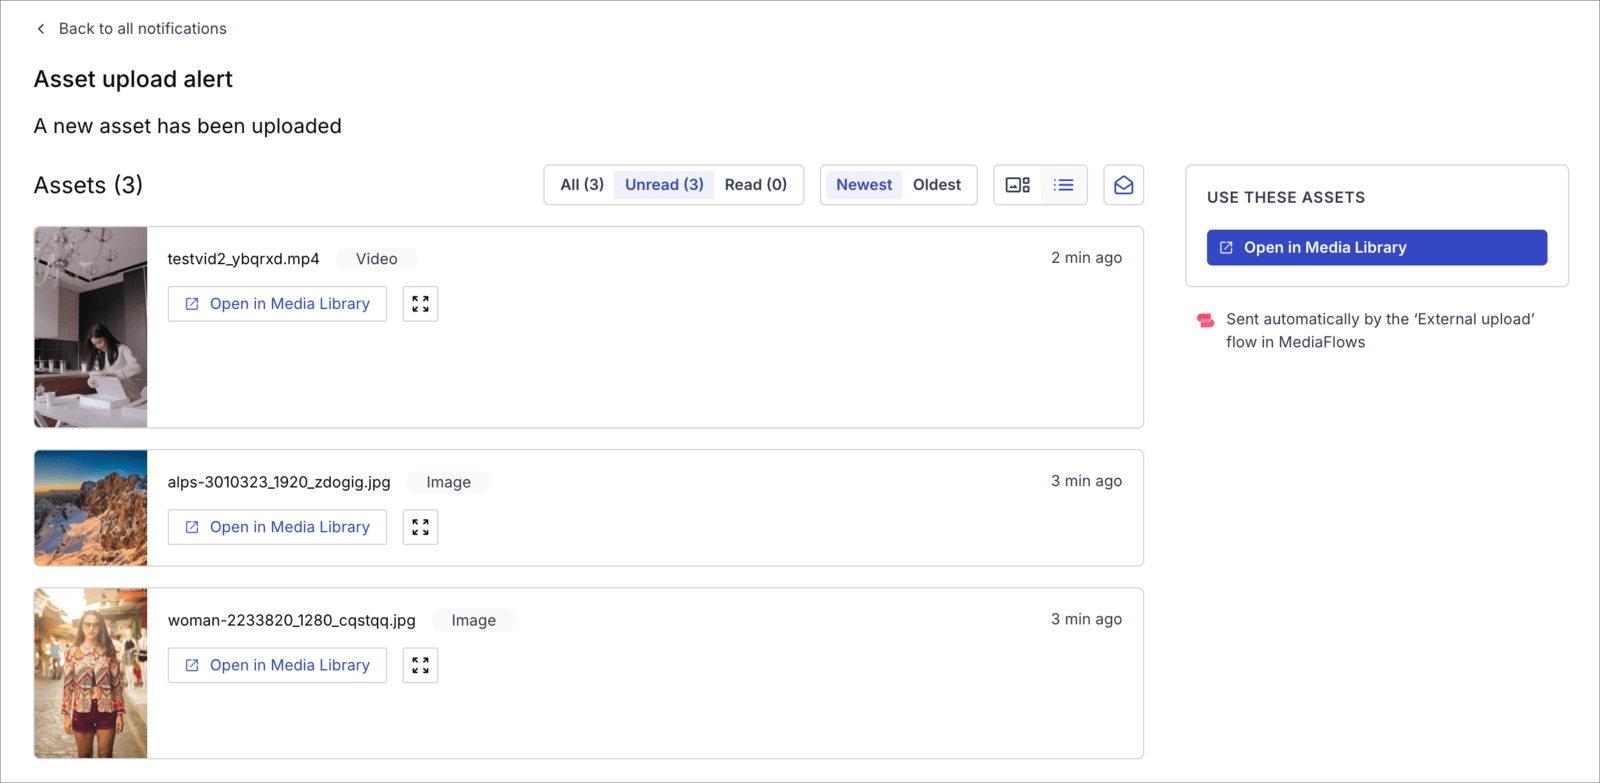Click 'USE THESE ASSETS' panel title

pyautogui.click(x=1286, y=198)
